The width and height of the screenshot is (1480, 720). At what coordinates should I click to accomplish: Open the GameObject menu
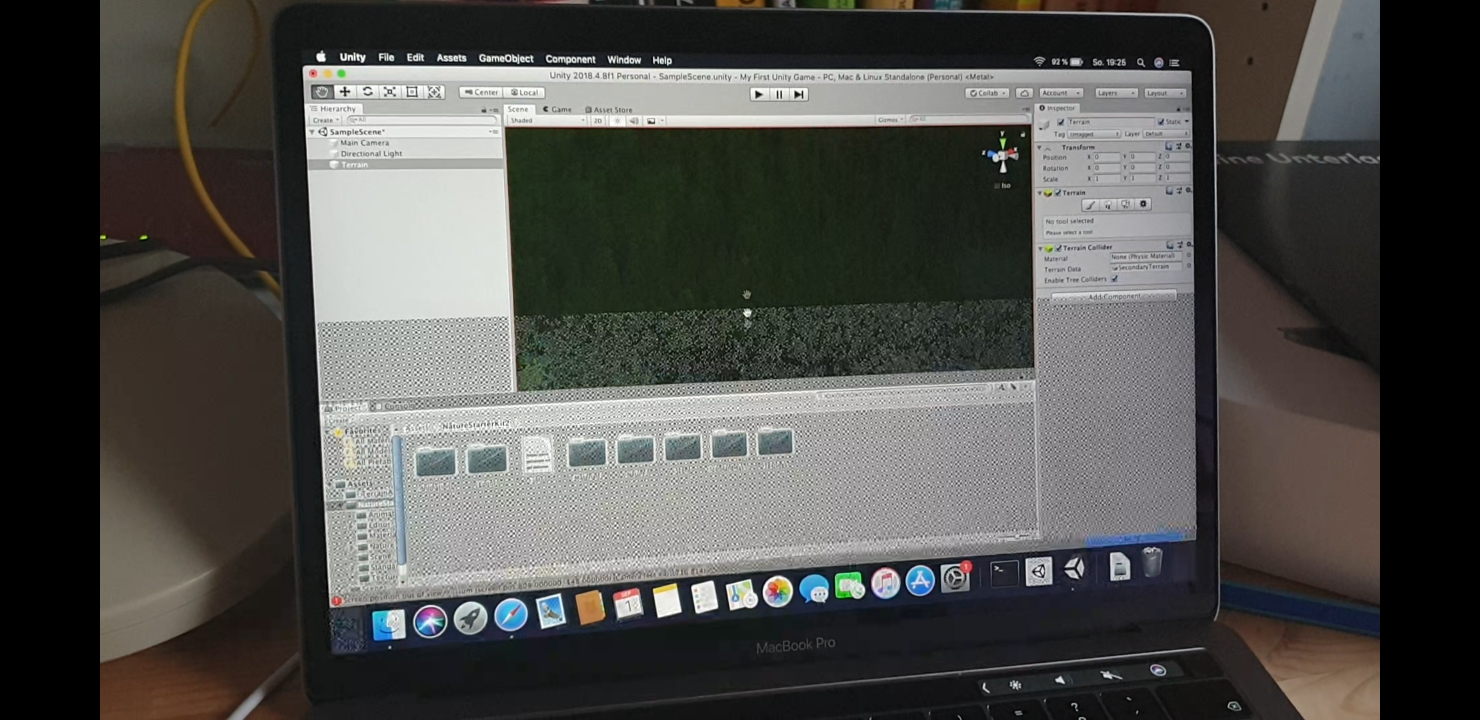click(x=506, y=59)
